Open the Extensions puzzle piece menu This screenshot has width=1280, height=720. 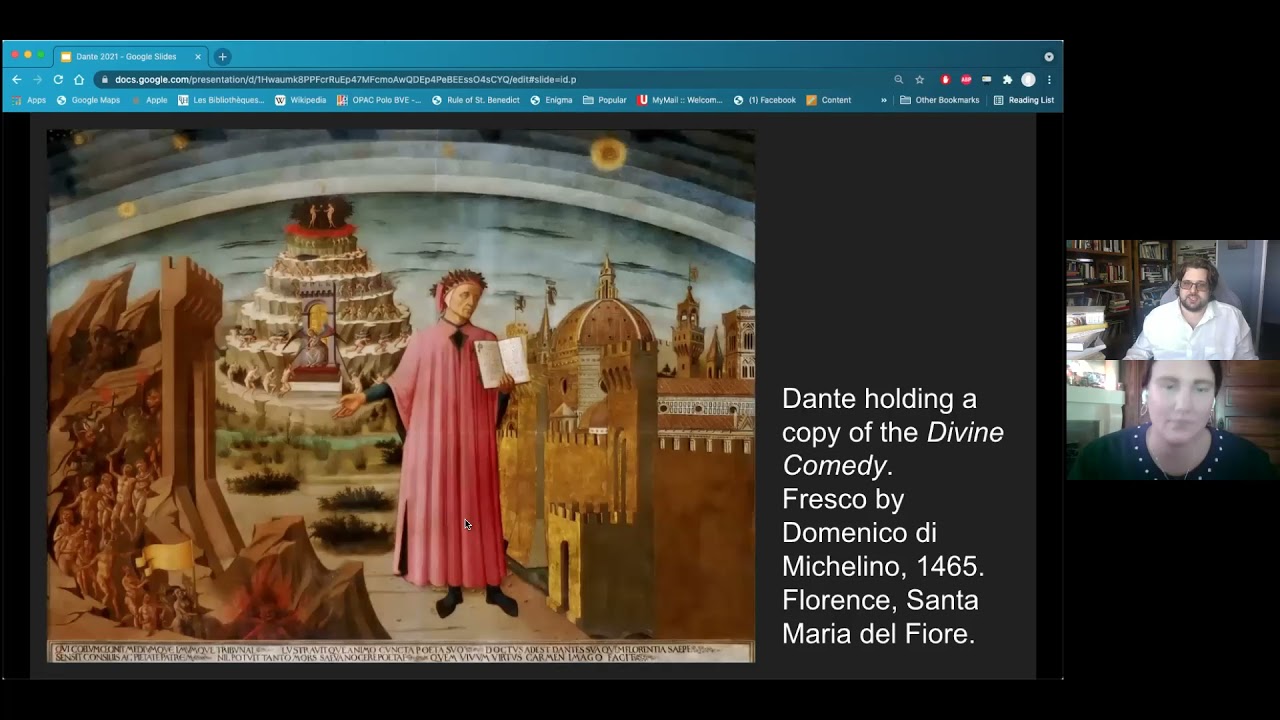click(x=1007, y=80)
